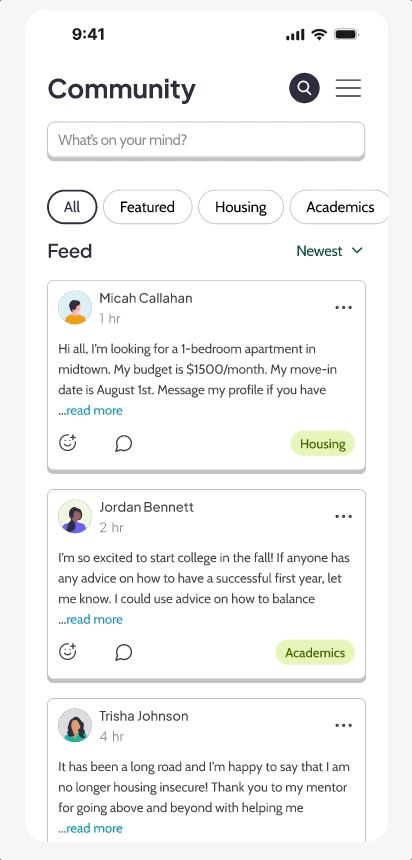Toggle the Featured filter chip
Viewport: 412px width, 860px height.
tap(147, 207)
